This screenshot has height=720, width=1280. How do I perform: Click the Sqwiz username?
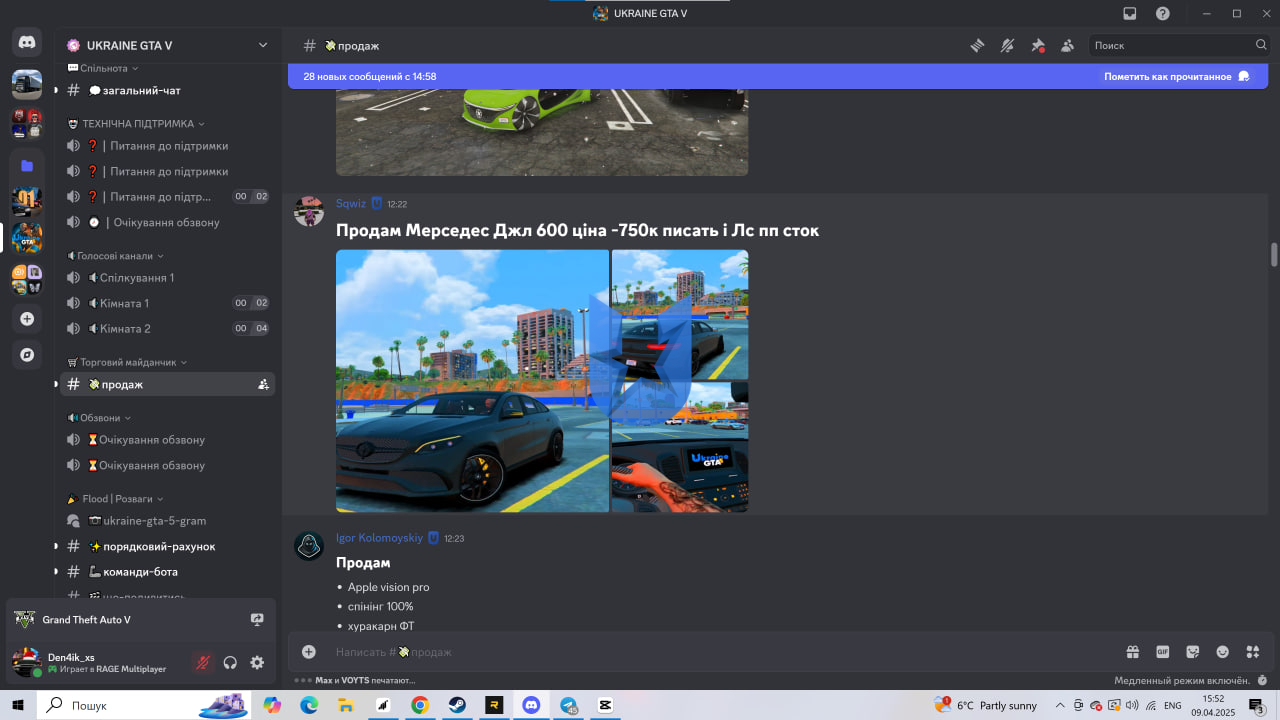(x=351, y=204)
